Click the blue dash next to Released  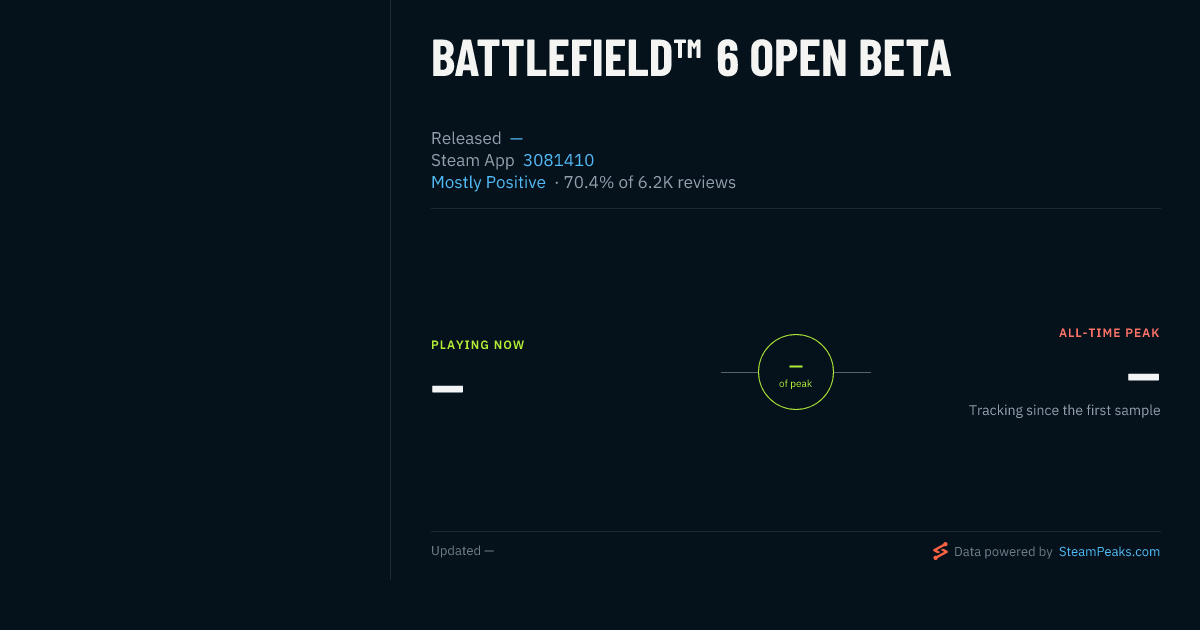516,138
